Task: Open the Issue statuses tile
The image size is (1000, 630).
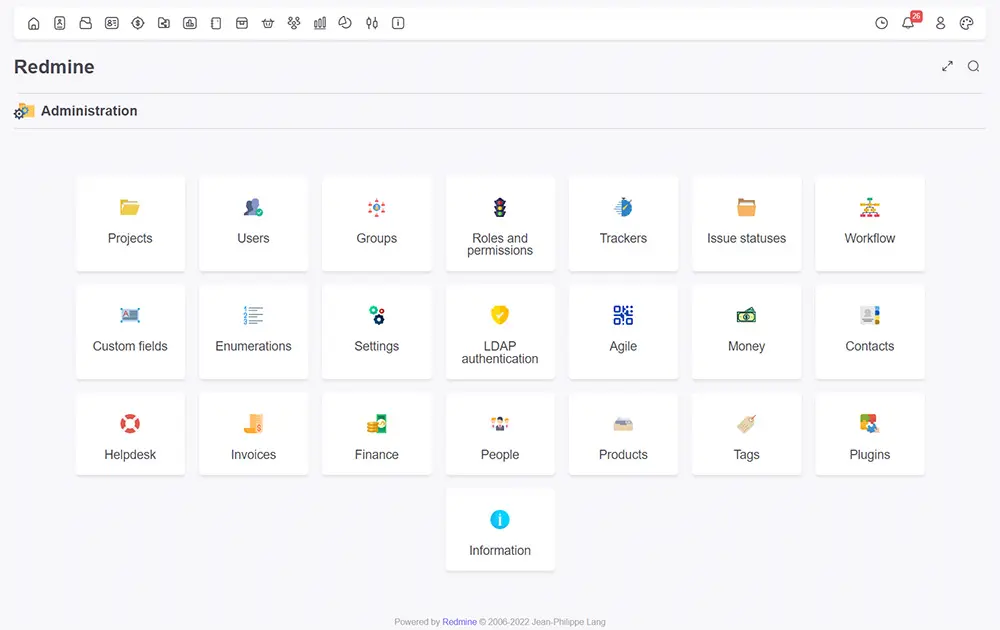Action: pyautogui.click(x=746, y=224)
